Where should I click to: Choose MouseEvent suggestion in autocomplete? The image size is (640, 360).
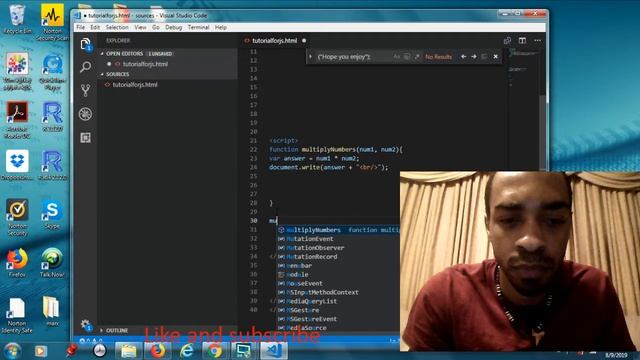339,283
